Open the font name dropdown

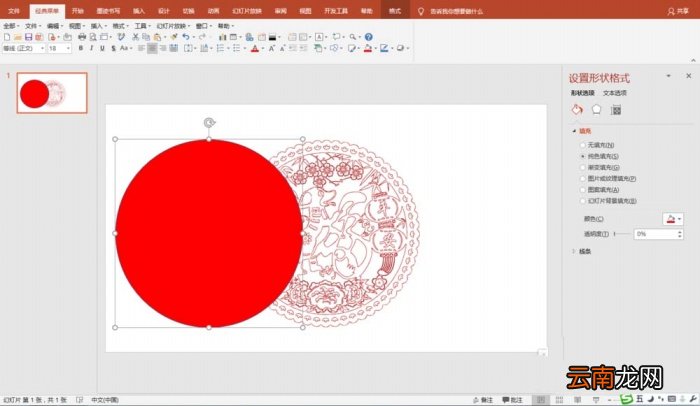pos(42,48)
